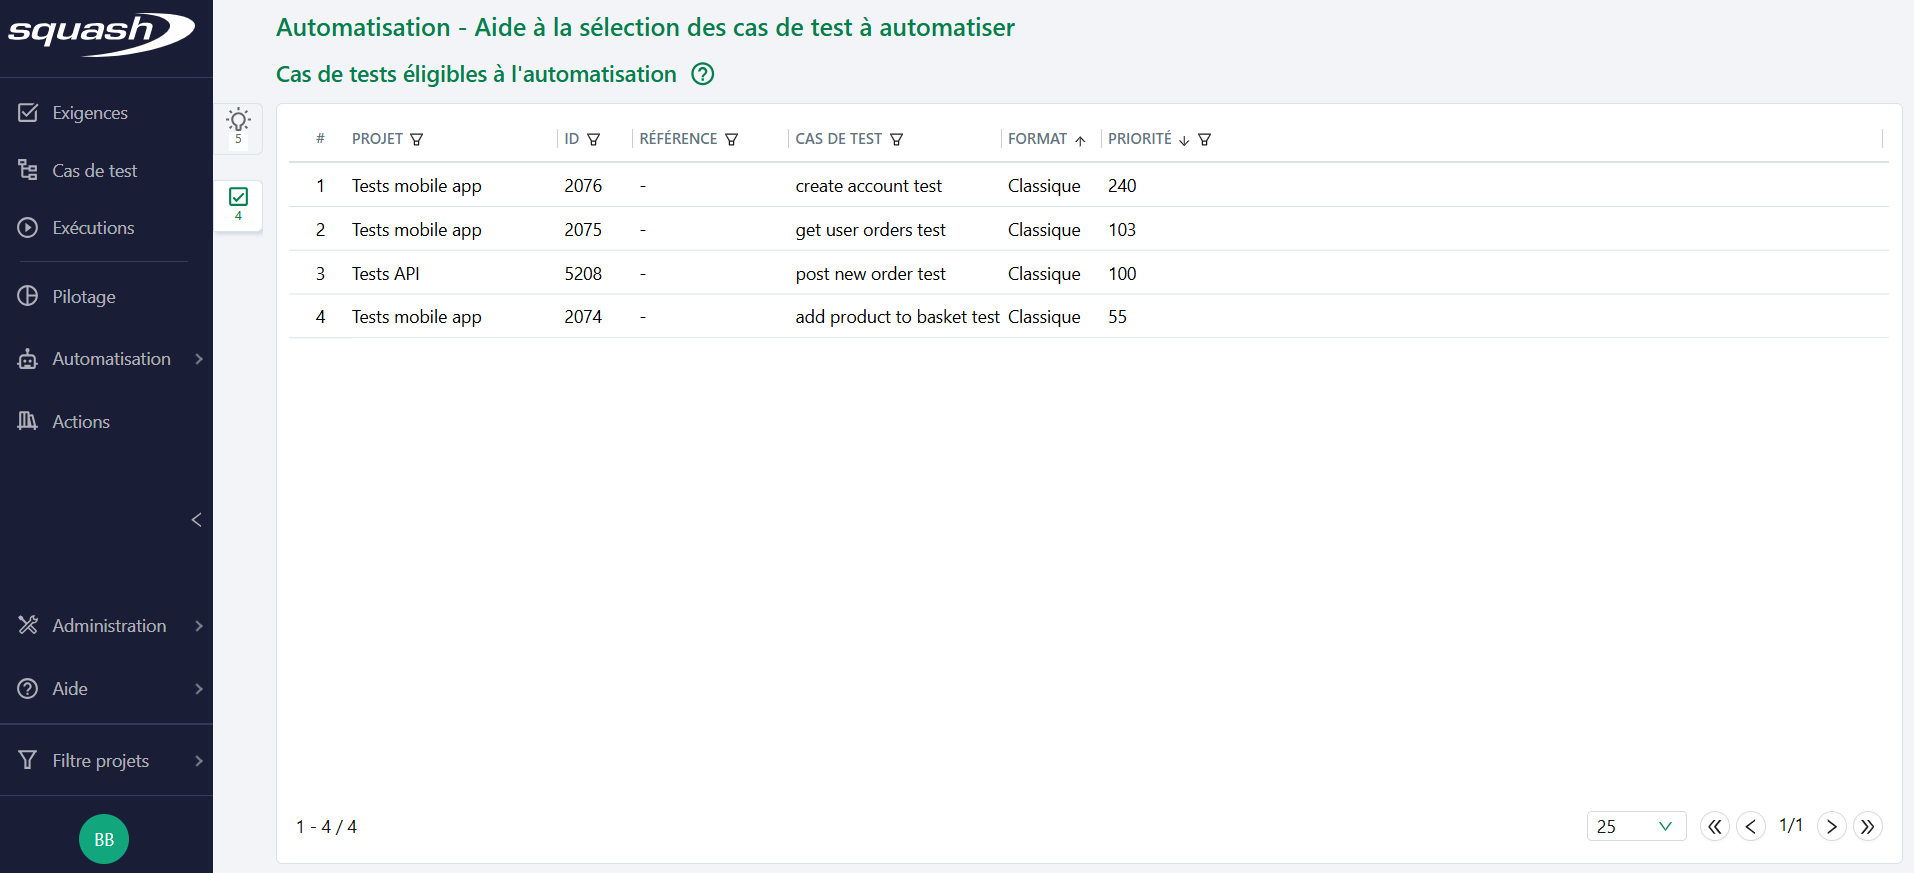Toggle descending sort arrow on PRIORITÉ

1184,140
